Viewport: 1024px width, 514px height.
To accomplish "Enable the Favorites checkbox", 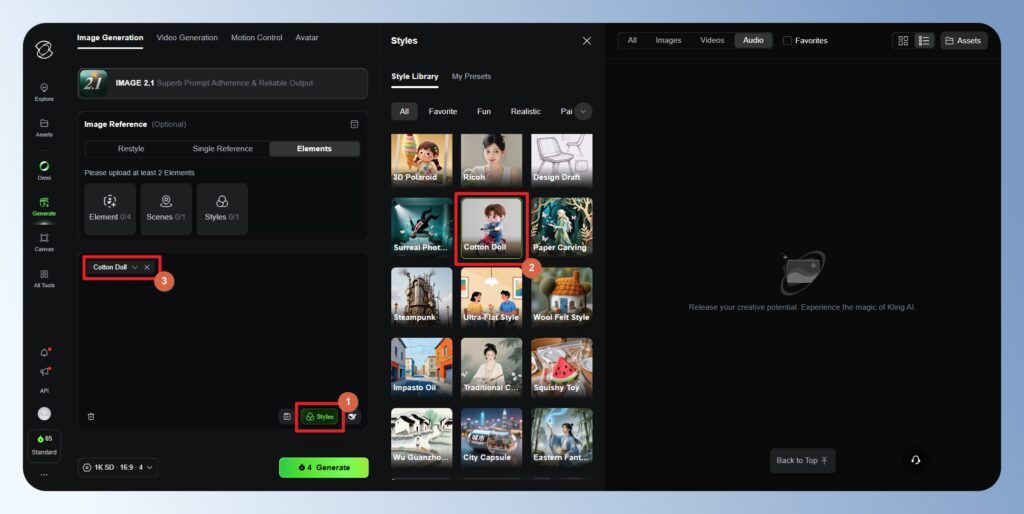I will click(788, 41).
